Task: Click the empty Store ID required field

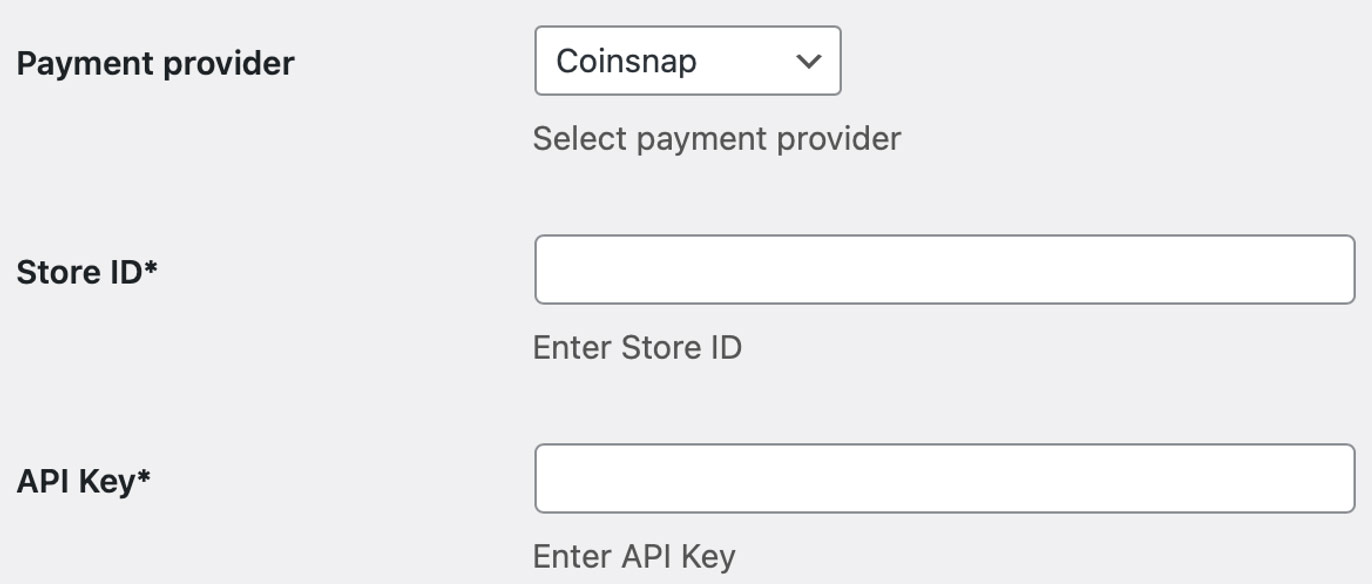Action: (946, 267)
